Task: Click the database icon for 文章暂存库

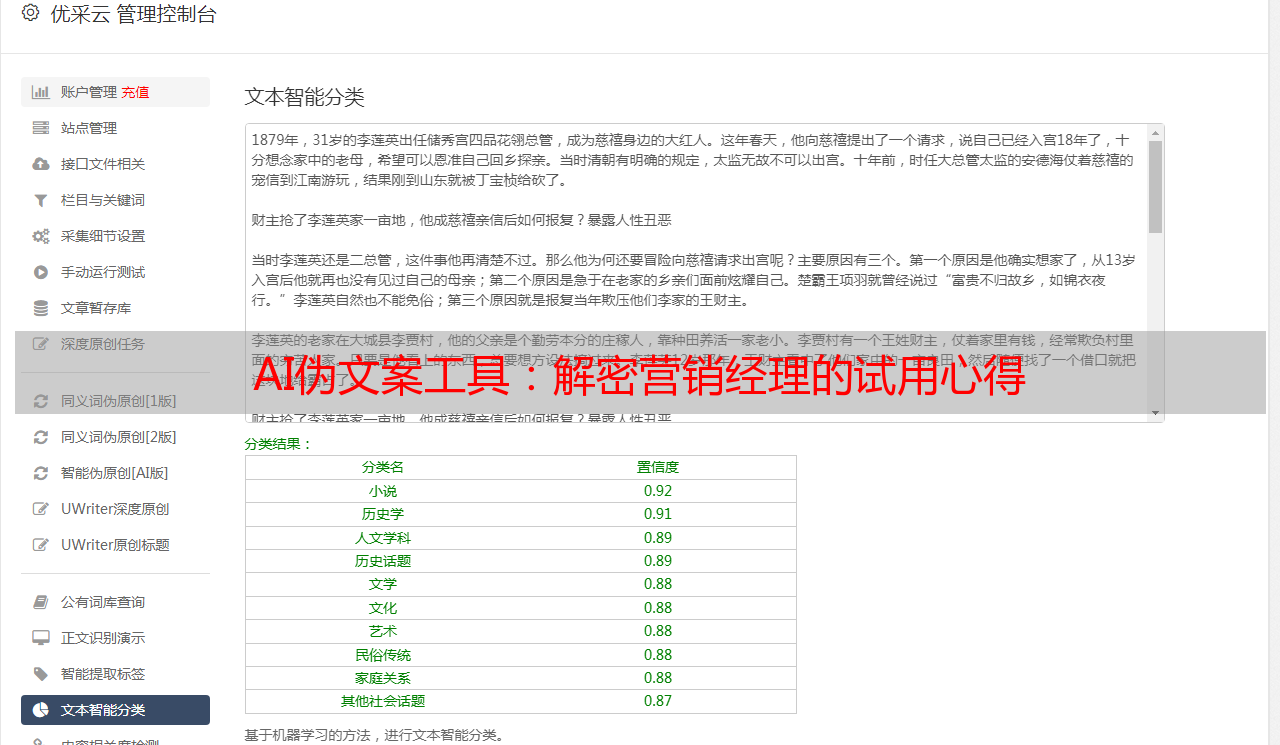Action: tap(41, 308)
